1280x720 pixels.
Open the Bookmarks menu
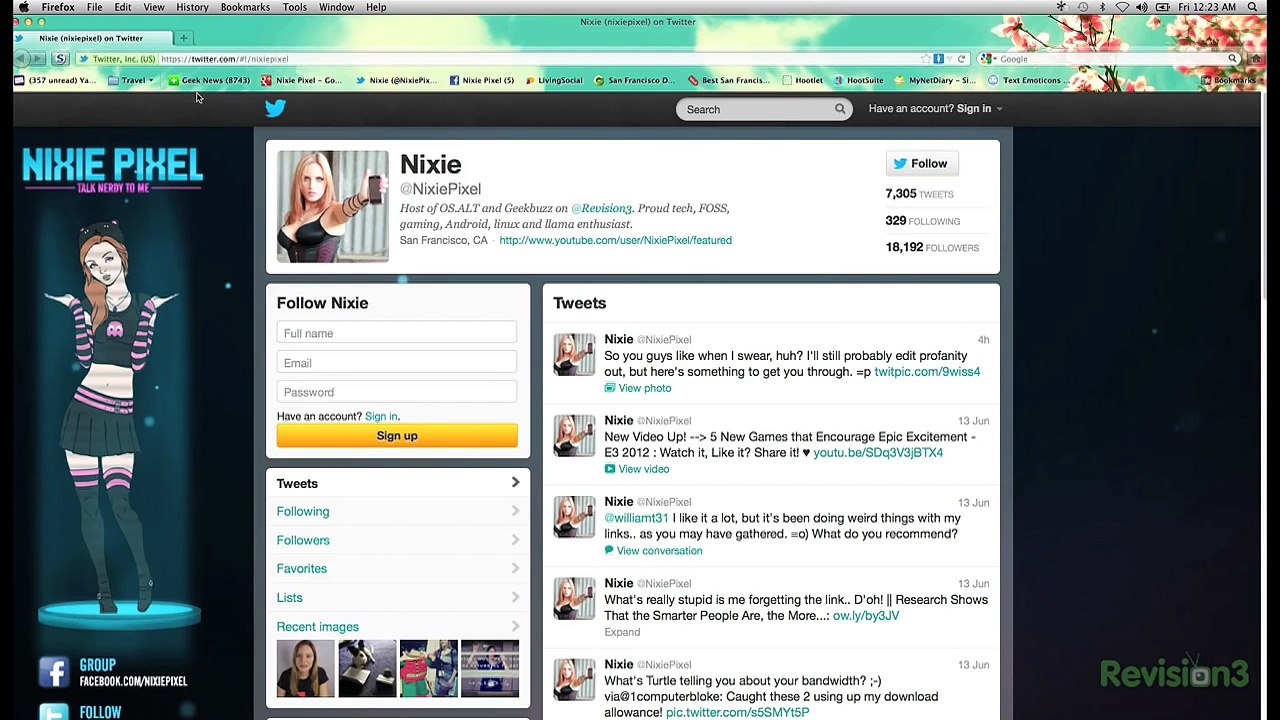(245, 7)
